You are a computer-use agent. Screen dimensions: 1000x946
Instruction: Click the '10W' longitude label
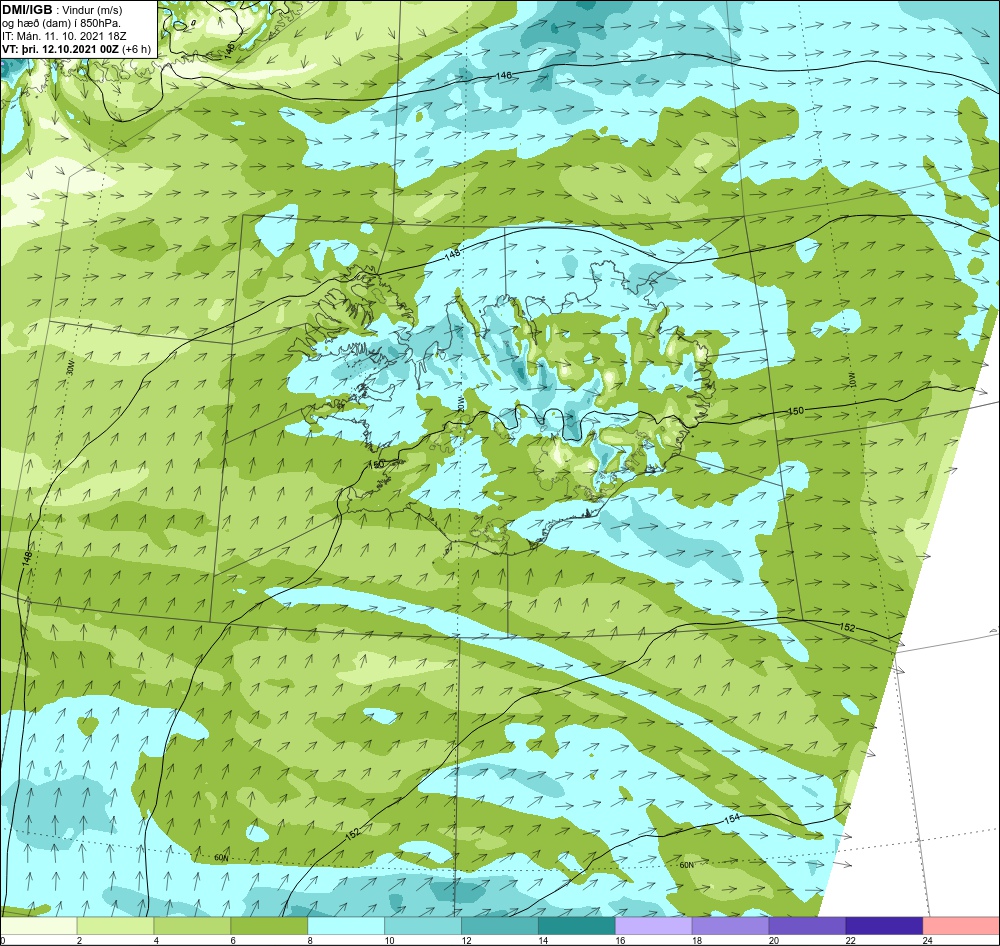coord(852,379)
